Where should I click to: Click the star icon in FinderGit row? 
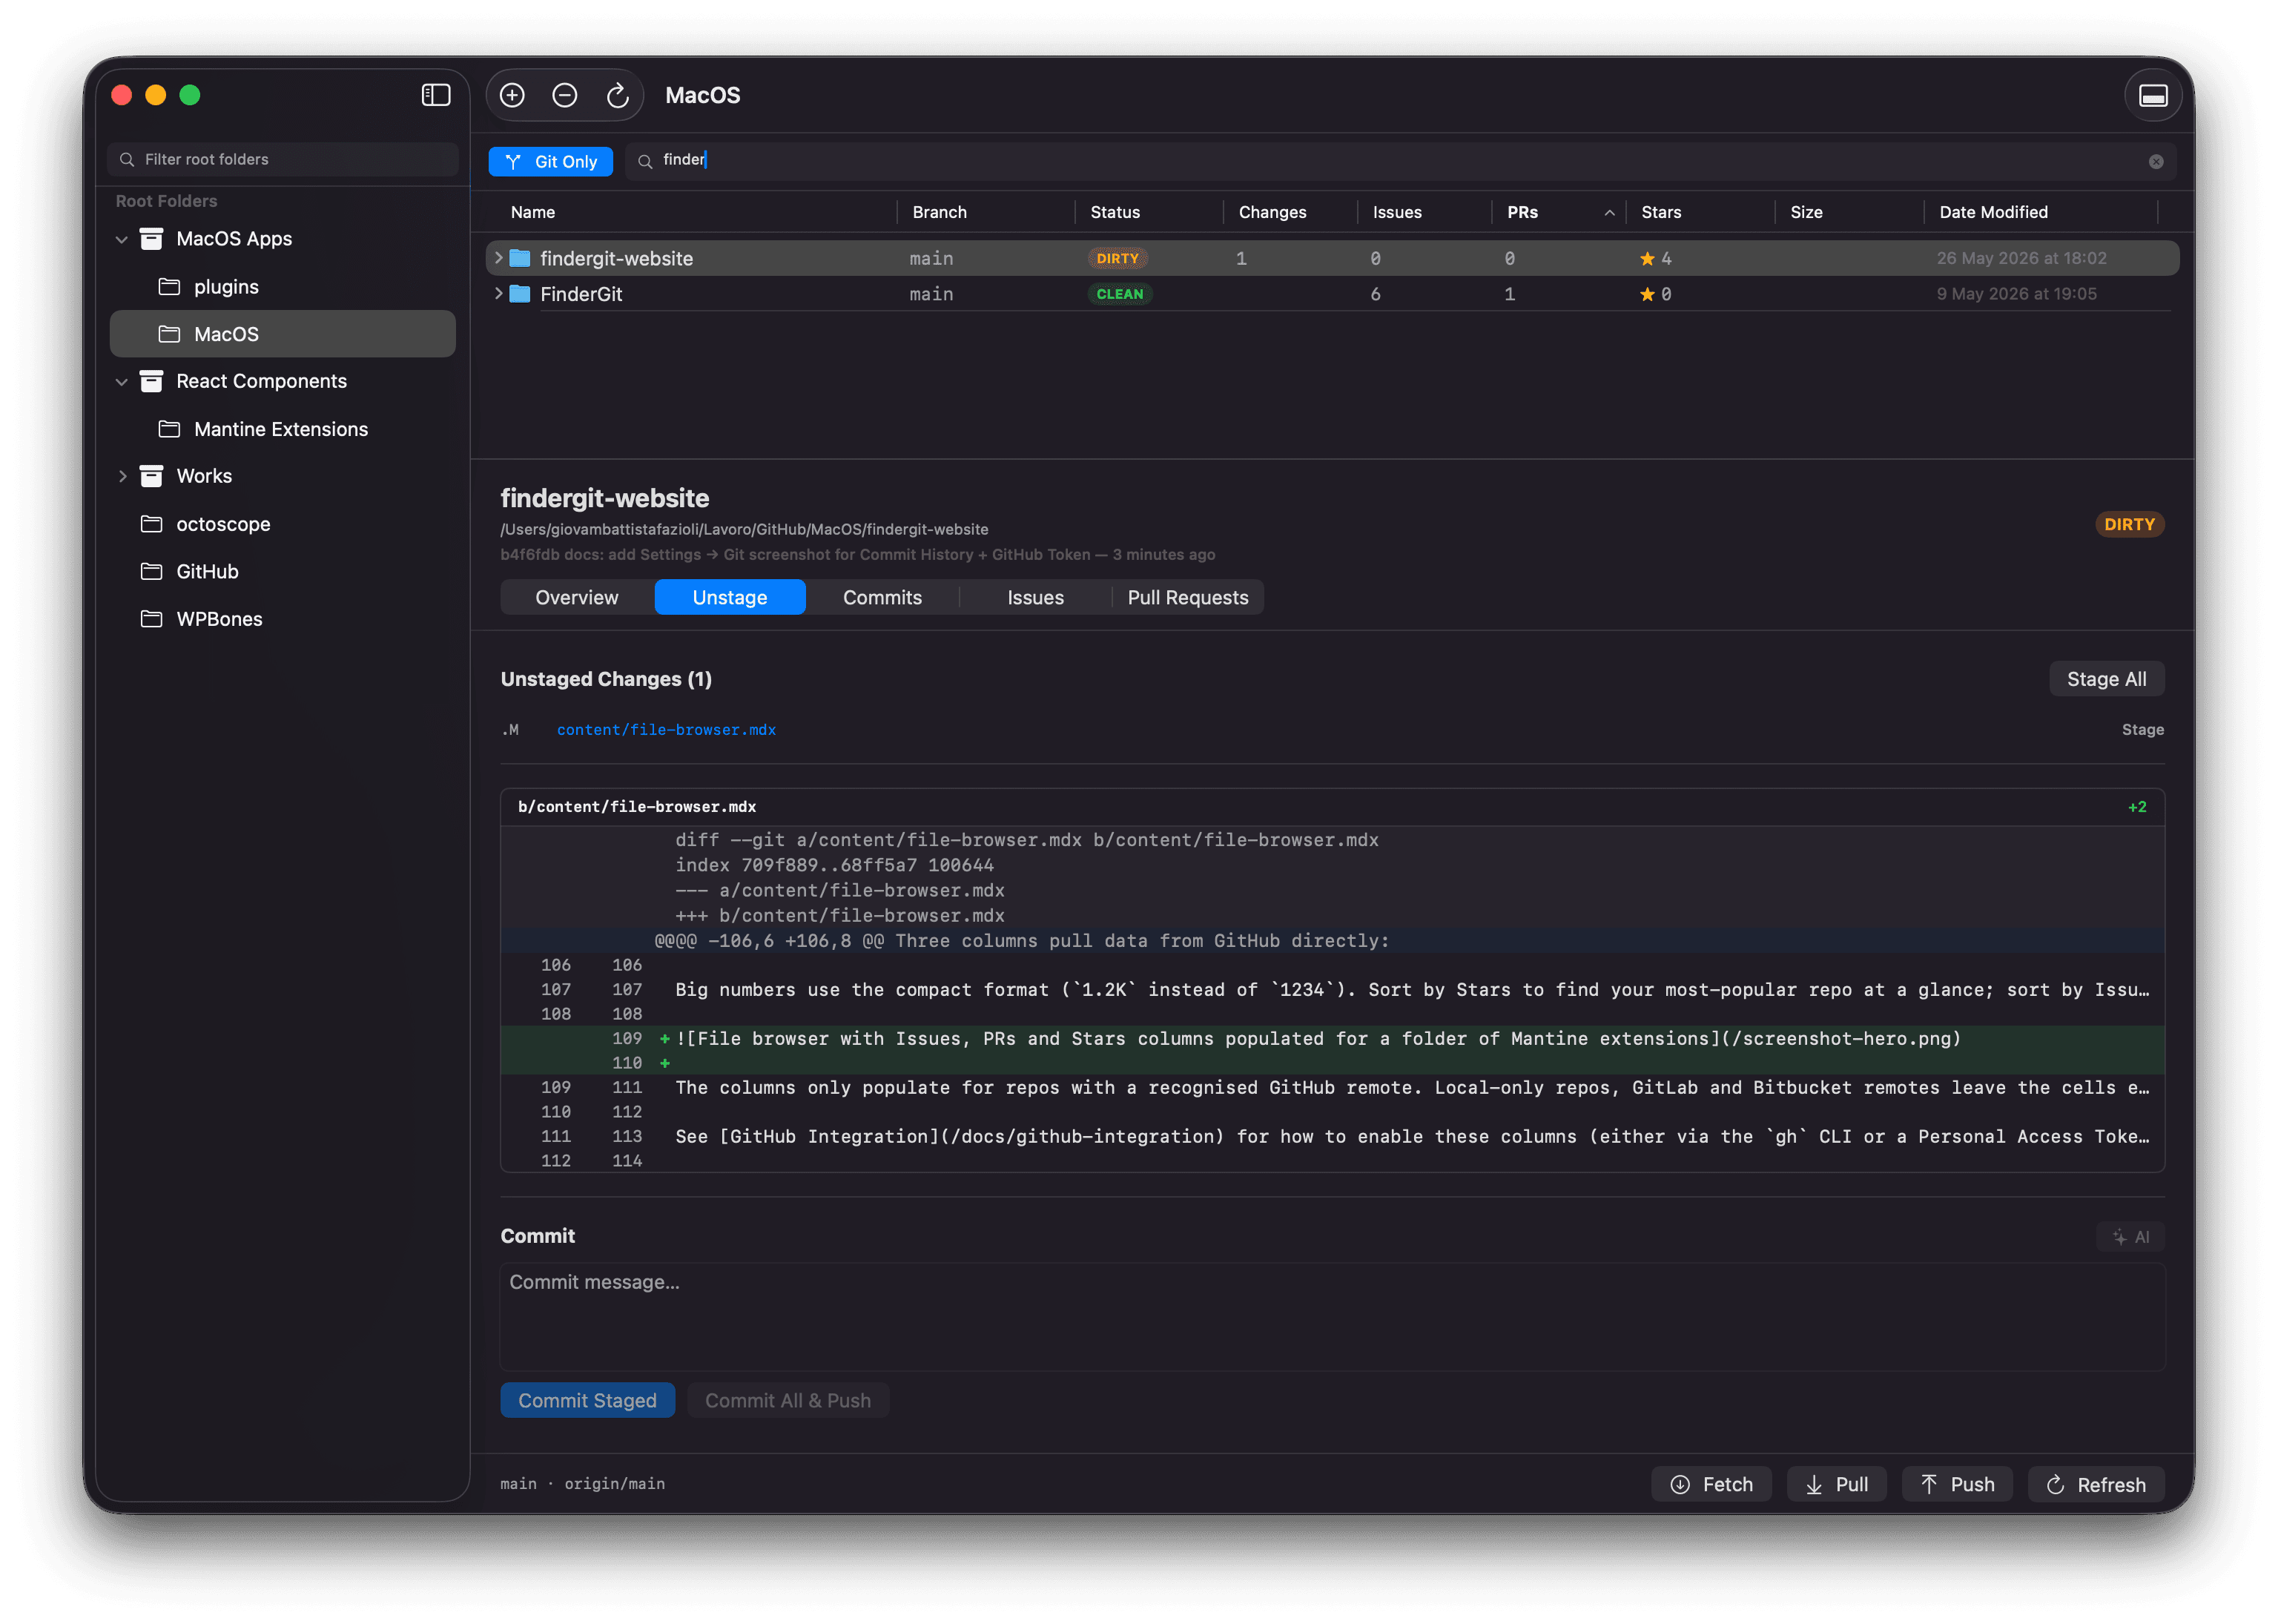point(1646,294)
